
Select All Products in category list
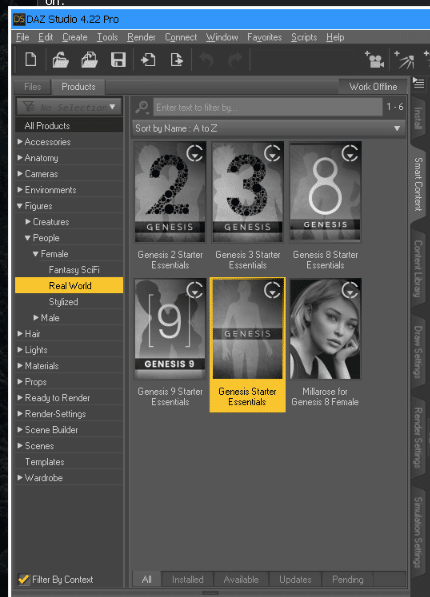69,126
